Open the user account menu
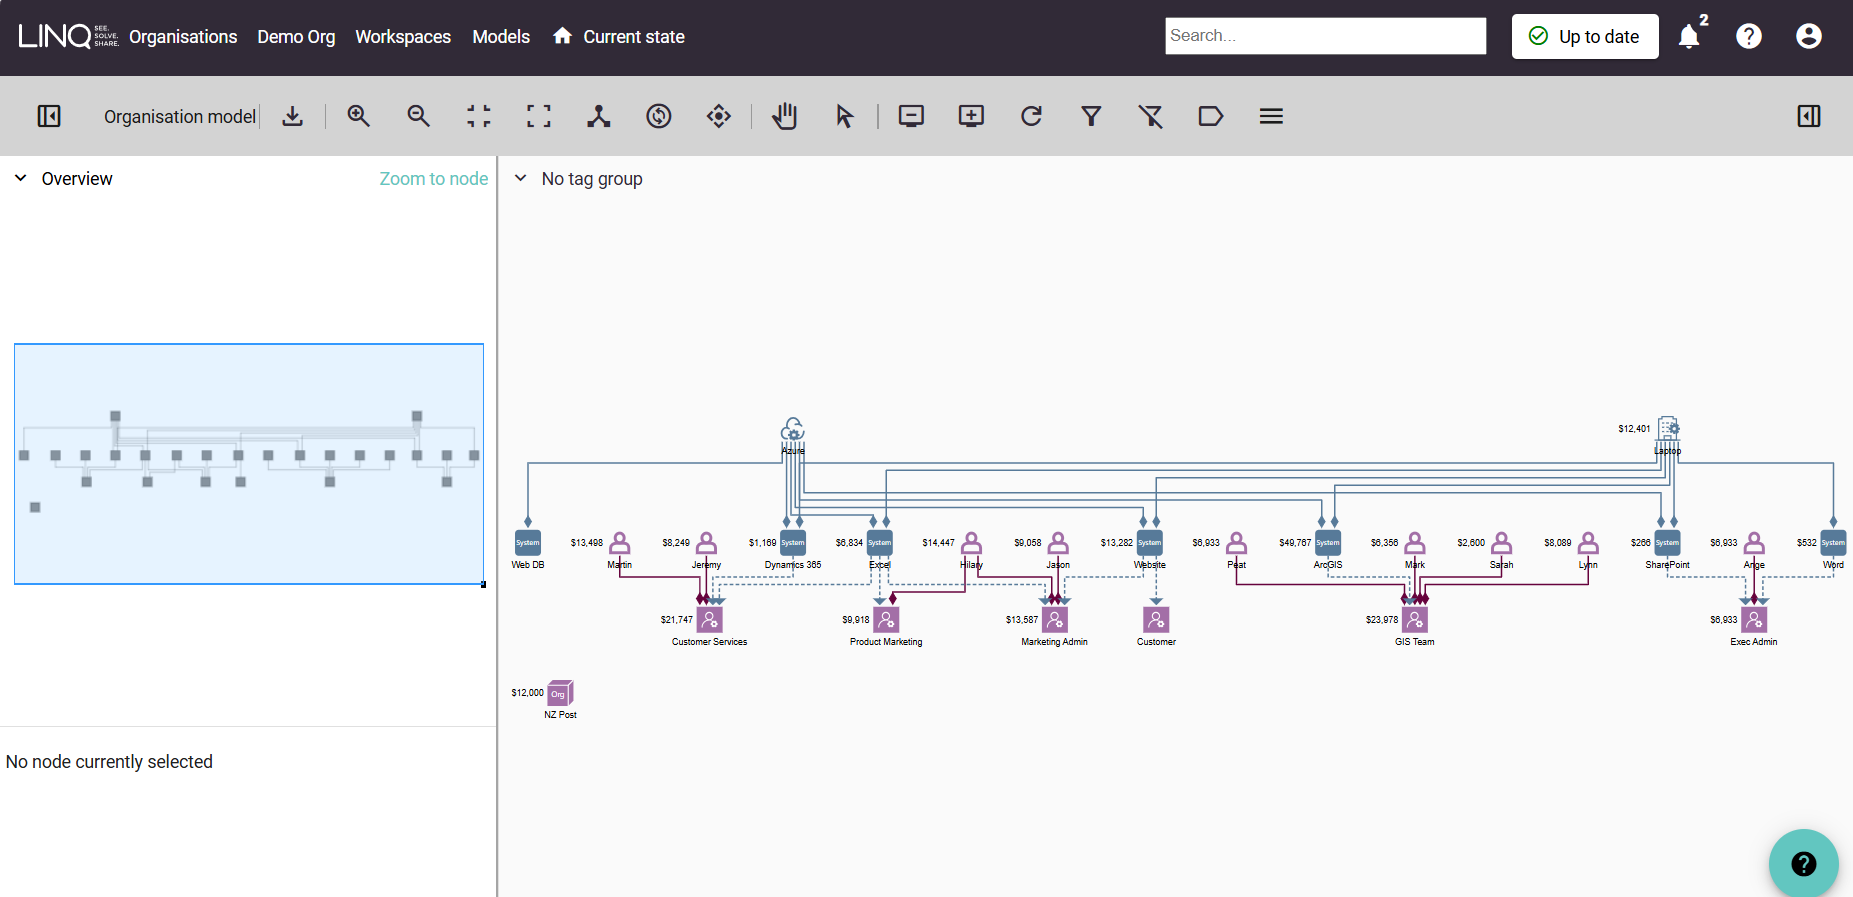Screen dimensions: 1853x897 [1809, 36]
